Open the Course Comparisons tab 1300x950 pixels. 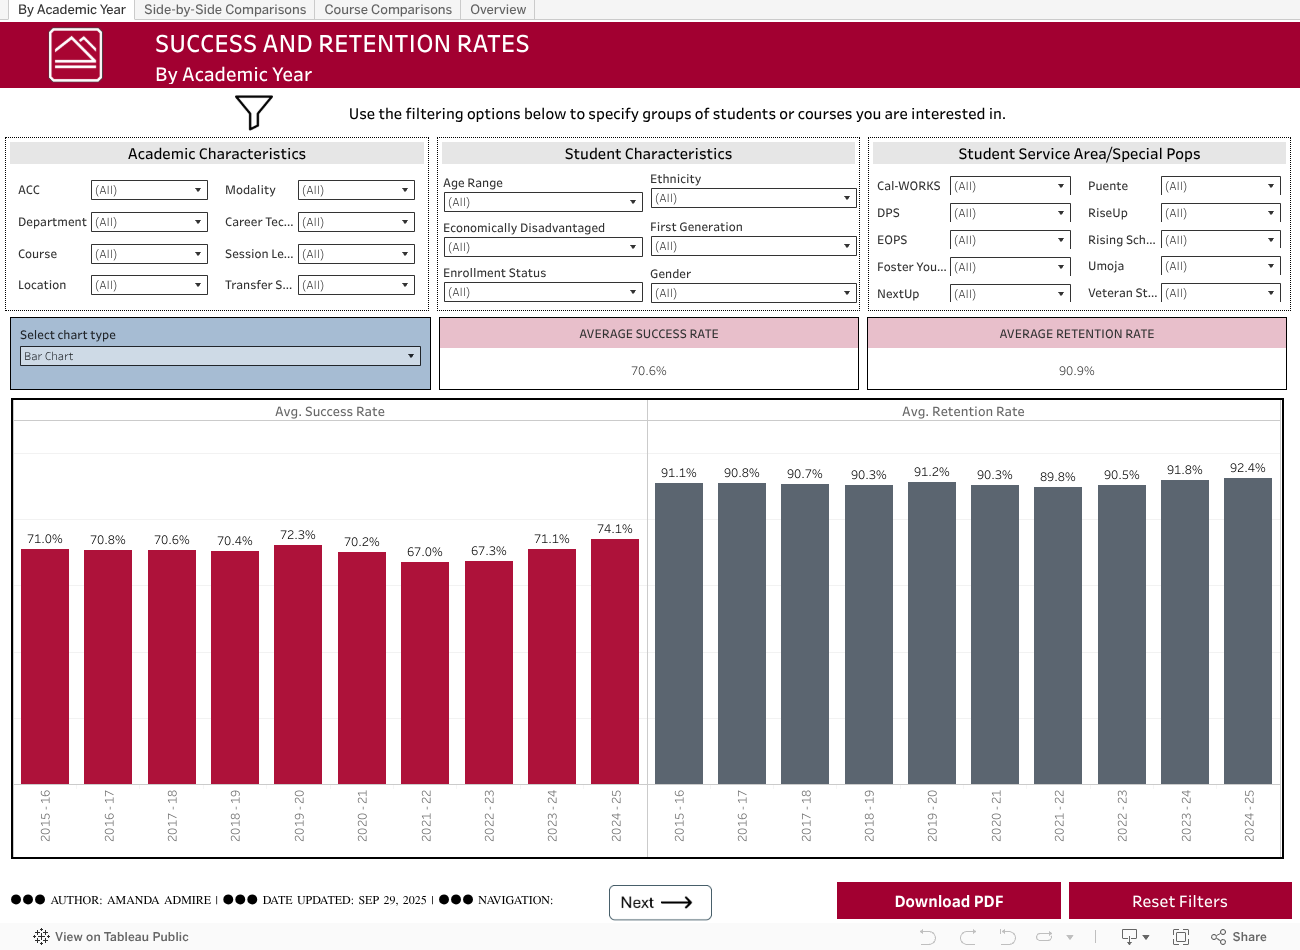pyautogui.click(x=387, y=10)
